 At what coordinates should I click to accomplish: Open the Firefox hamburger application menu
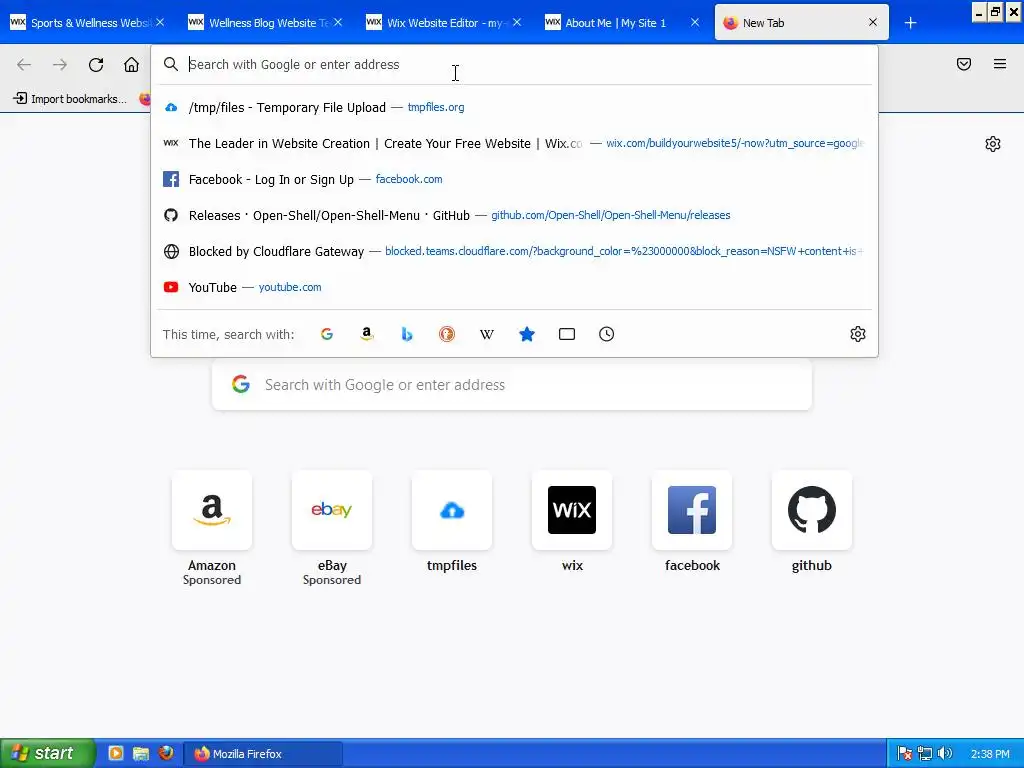(1000, 64)
